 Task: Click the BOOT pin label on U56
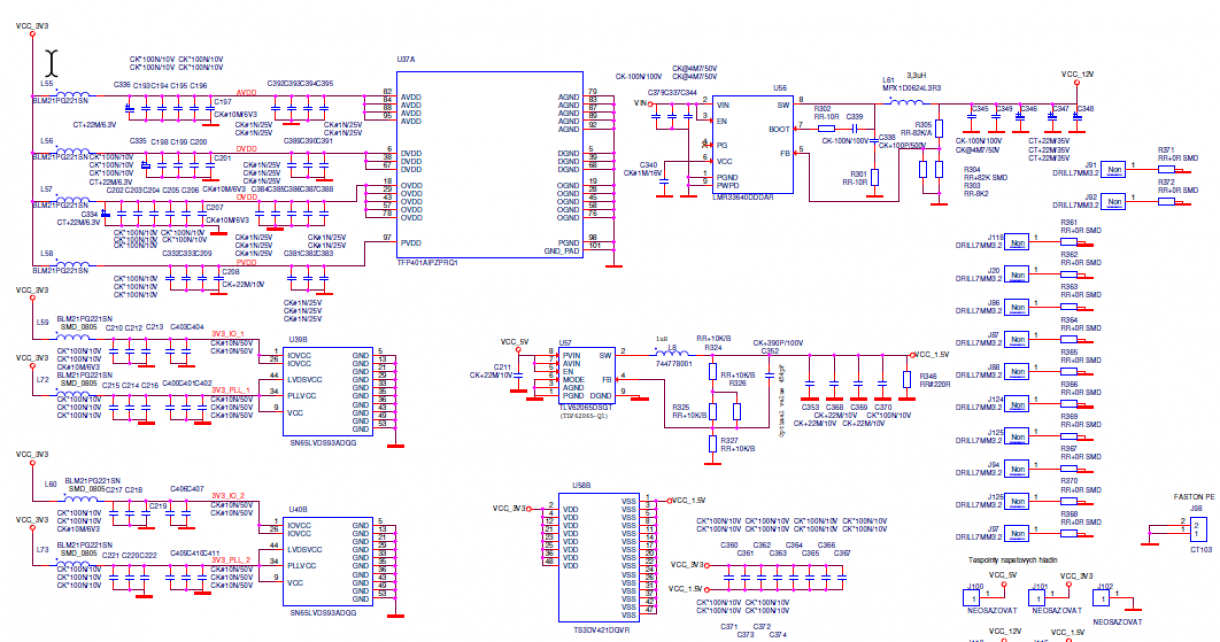pos(779,127)
